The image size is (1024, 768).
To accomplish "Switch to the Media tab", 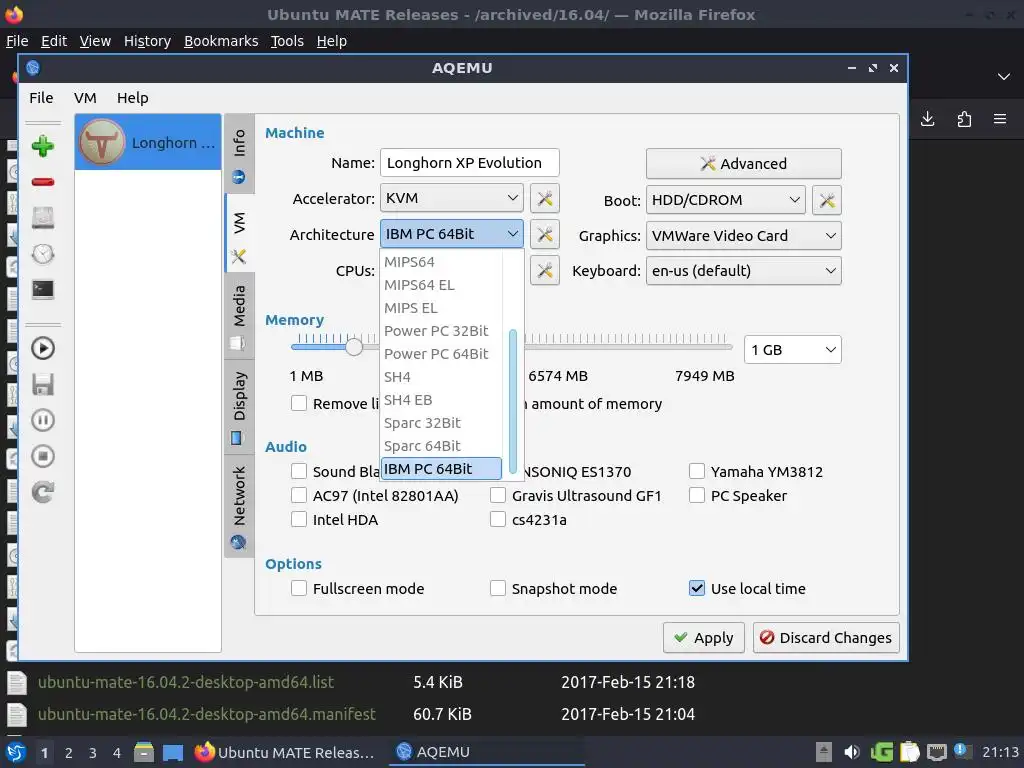I will click(x=239, y=315).
